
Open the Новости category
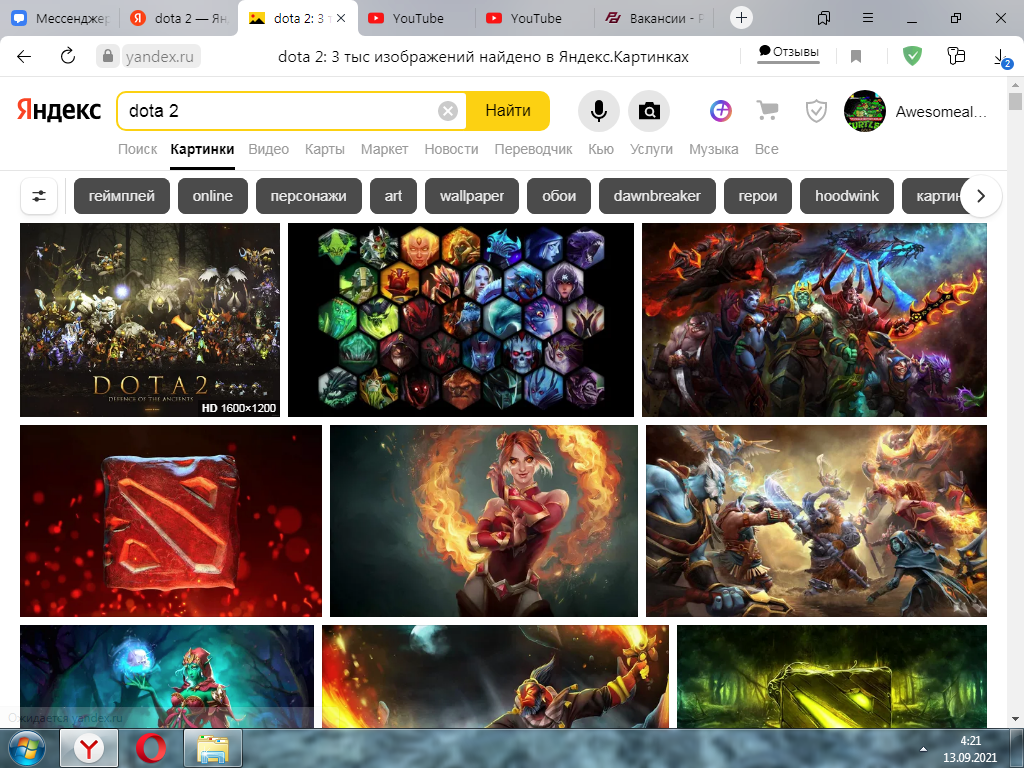(451, 150)
